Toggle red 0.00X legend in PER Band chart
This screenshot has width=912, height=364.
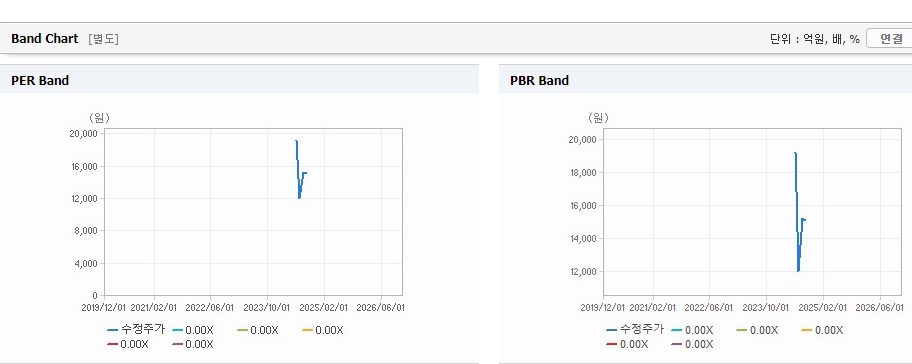coord(128,344)
